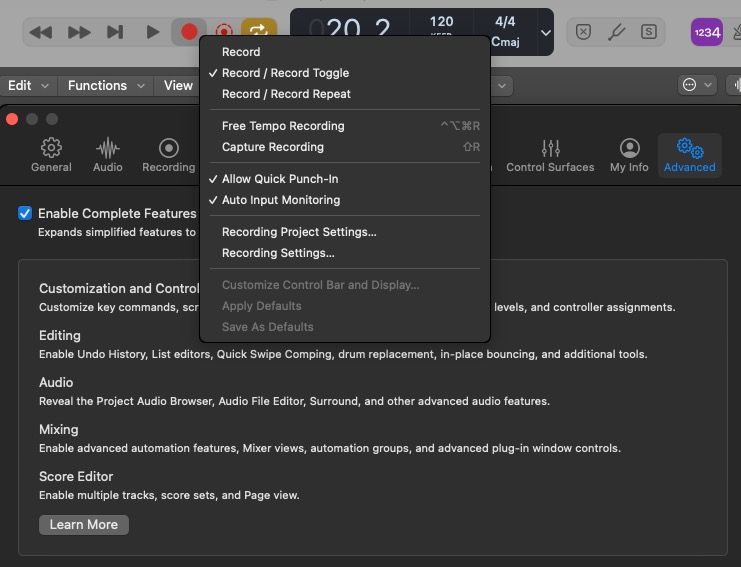741x567 pixels.
Task: Open the Audio settings pane
Action: point(108,155)
